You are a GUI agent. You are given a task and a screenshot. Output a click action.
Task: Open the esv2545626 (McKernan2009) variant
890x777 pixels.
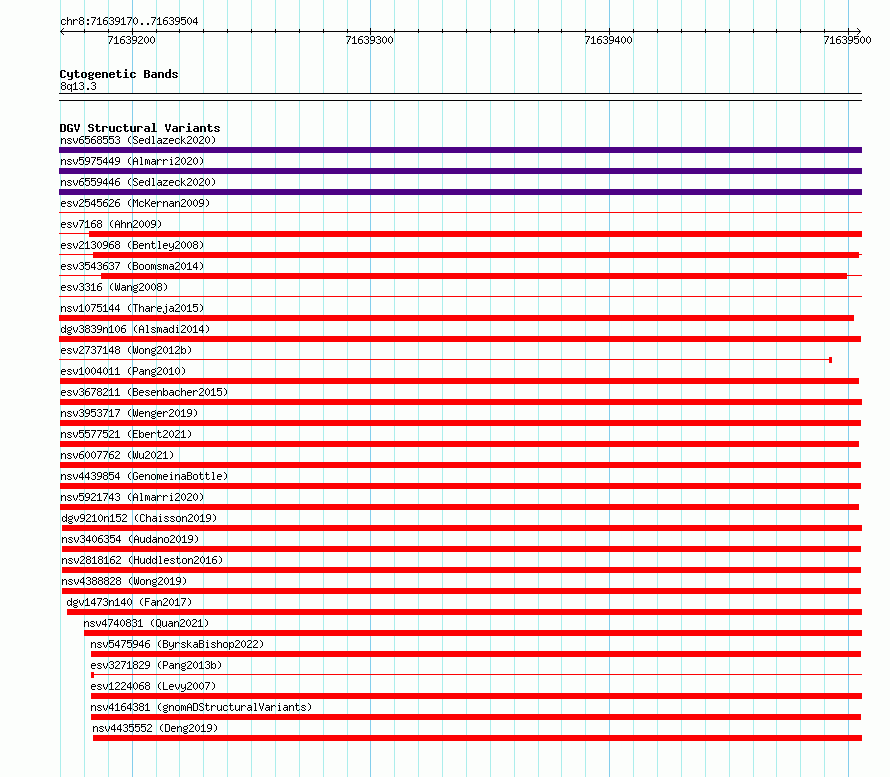click(135, 203)
